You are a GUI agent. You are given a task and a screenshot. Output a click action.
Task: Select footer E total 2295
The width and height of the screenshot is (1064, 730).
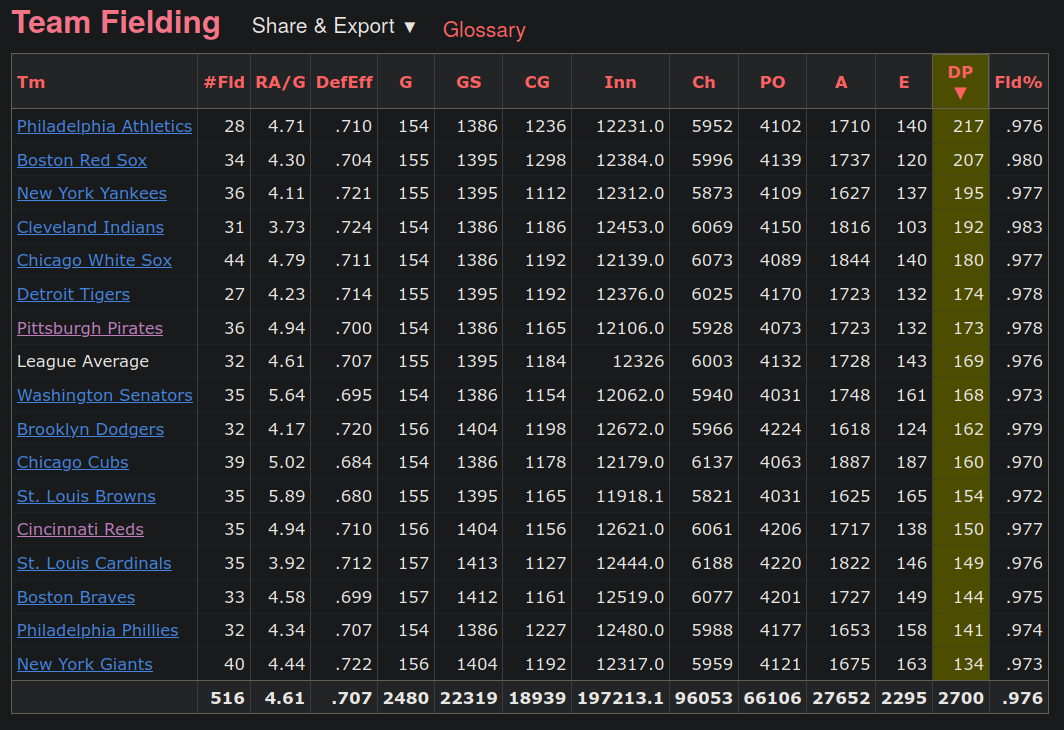pyautogui.click(x=904, y=698)
